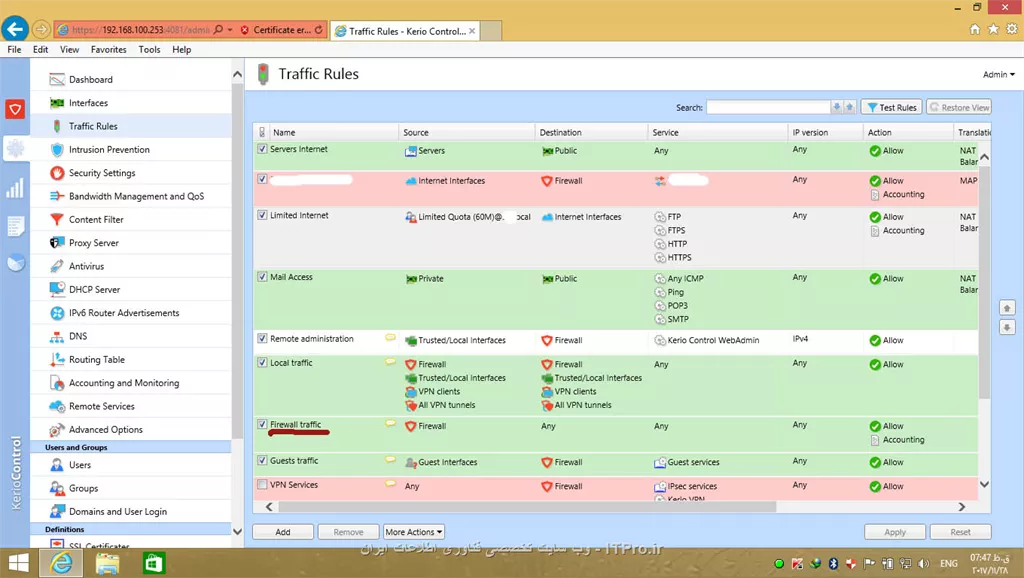Switch to Traffic Rules browser tab
The image size is (1024, 578).
pos(405,31)
